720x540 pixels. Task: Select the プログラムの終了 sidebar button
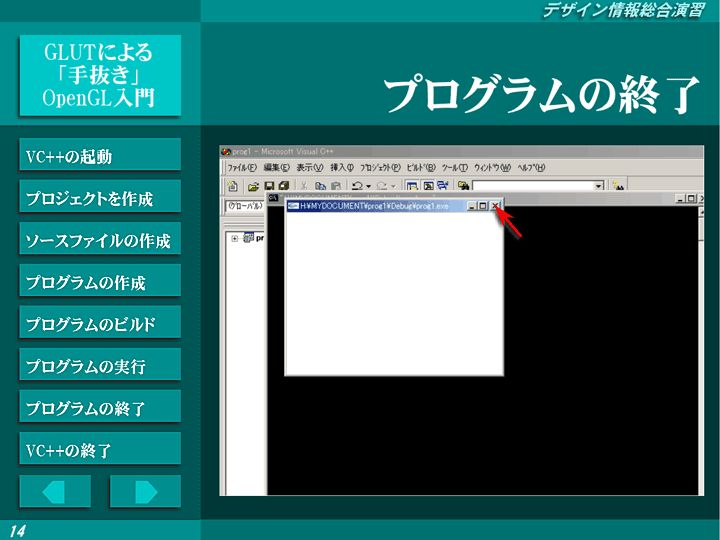(x=100, y=406)
